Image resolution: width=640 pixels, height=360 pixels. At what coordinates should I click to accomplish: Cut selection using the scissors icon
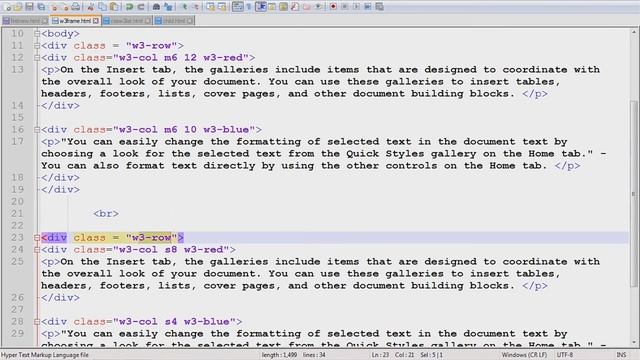coord(91,7)
